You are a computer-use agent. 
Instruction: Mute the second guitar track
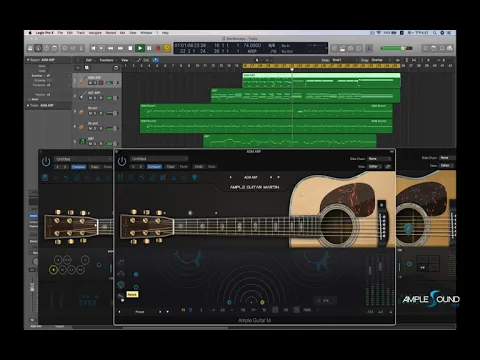[90, 98]
